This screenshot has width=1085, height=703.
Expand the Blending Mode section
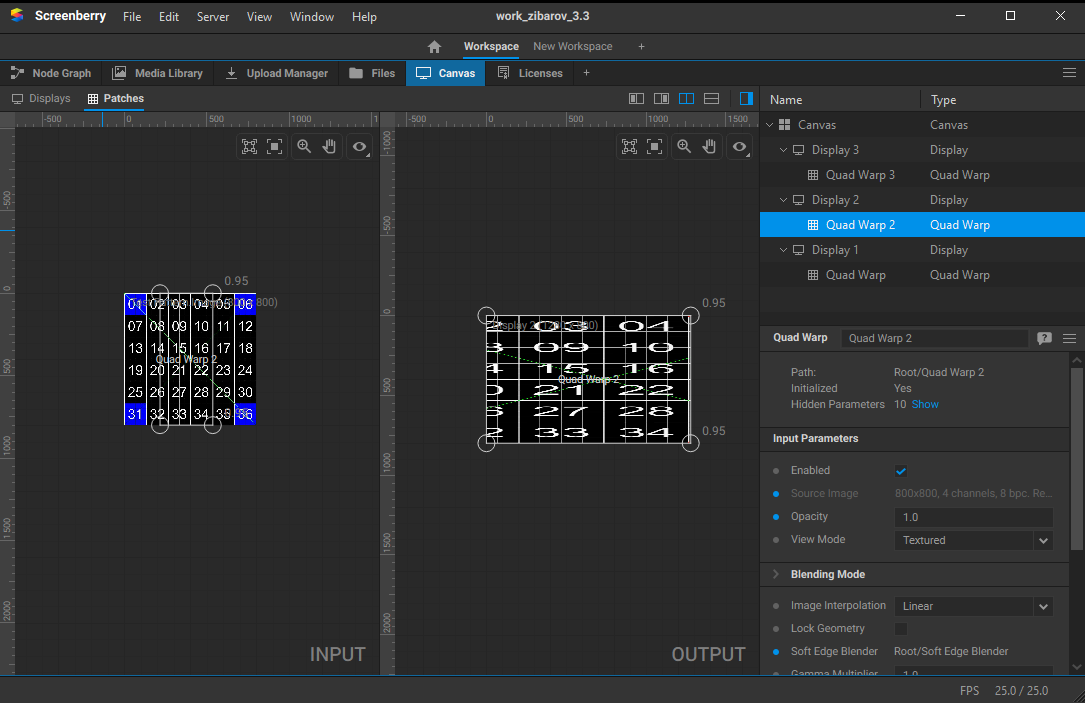(776, 574)
